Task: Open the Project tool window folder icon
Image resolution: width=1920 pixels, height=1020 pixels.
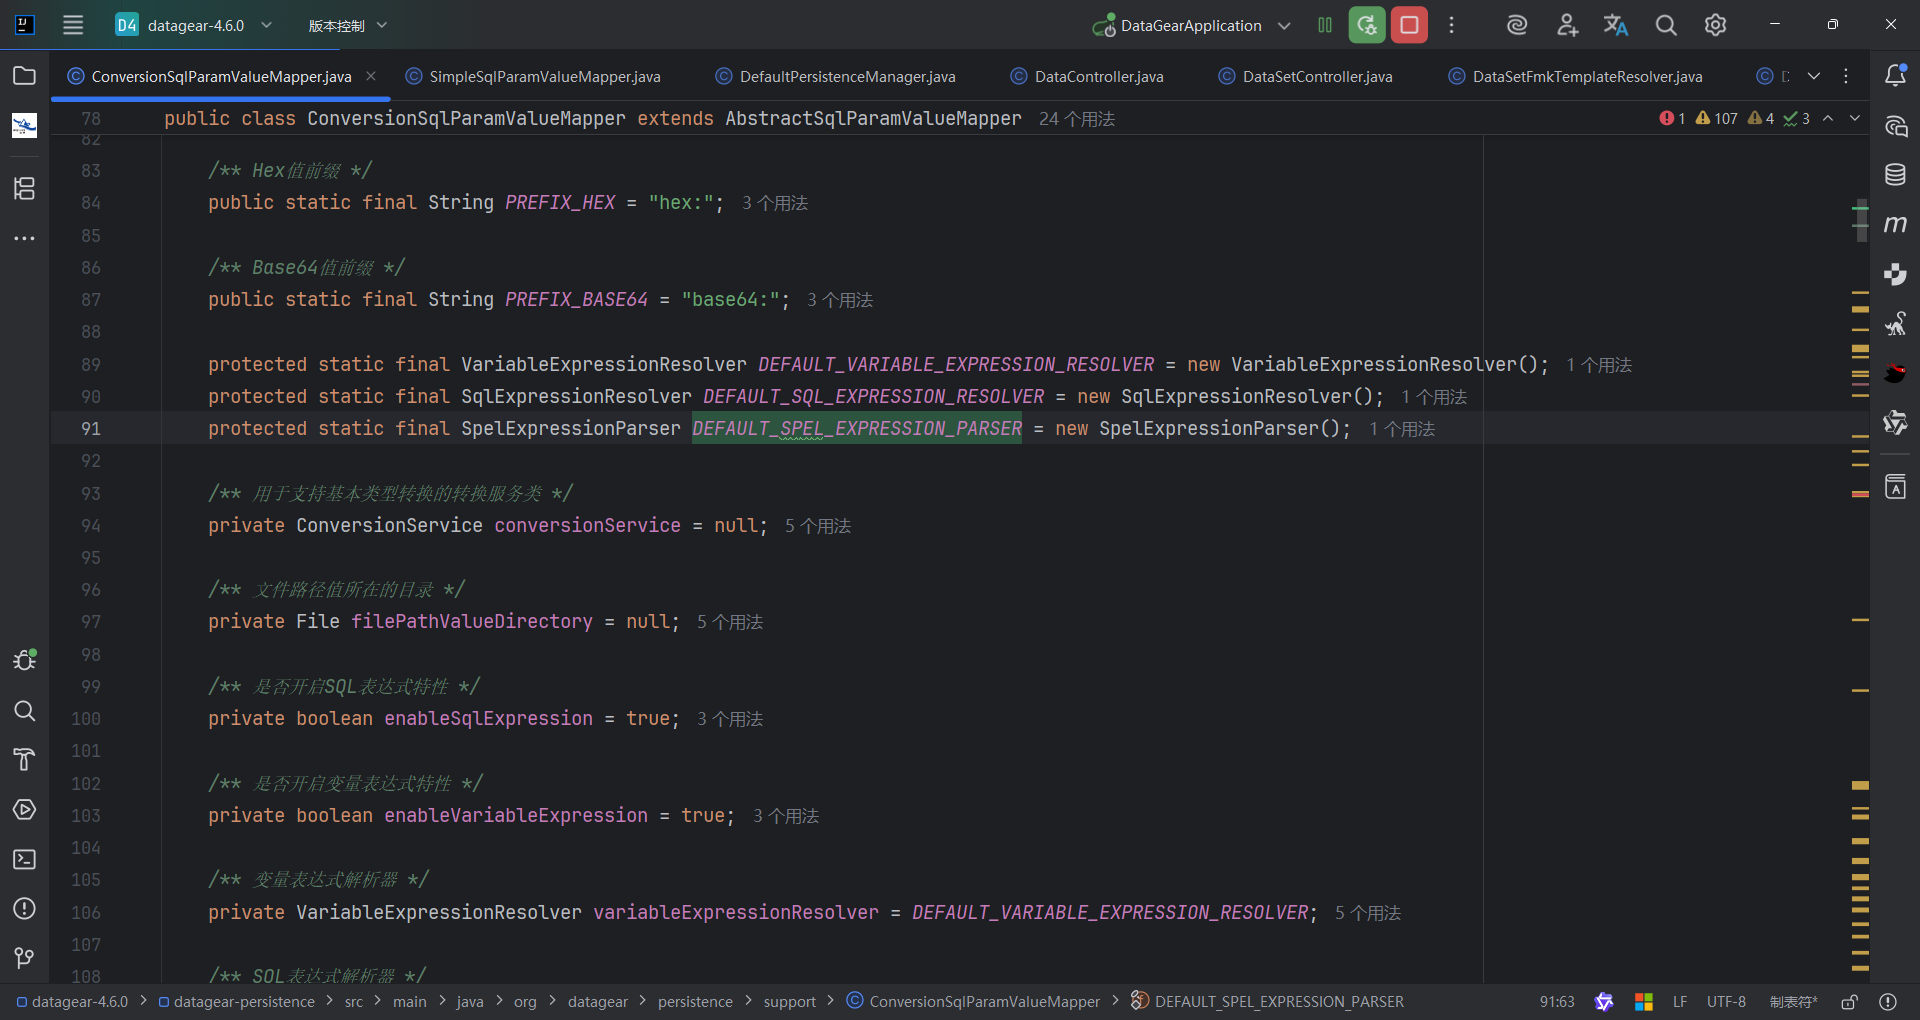Action: point(24,76)
